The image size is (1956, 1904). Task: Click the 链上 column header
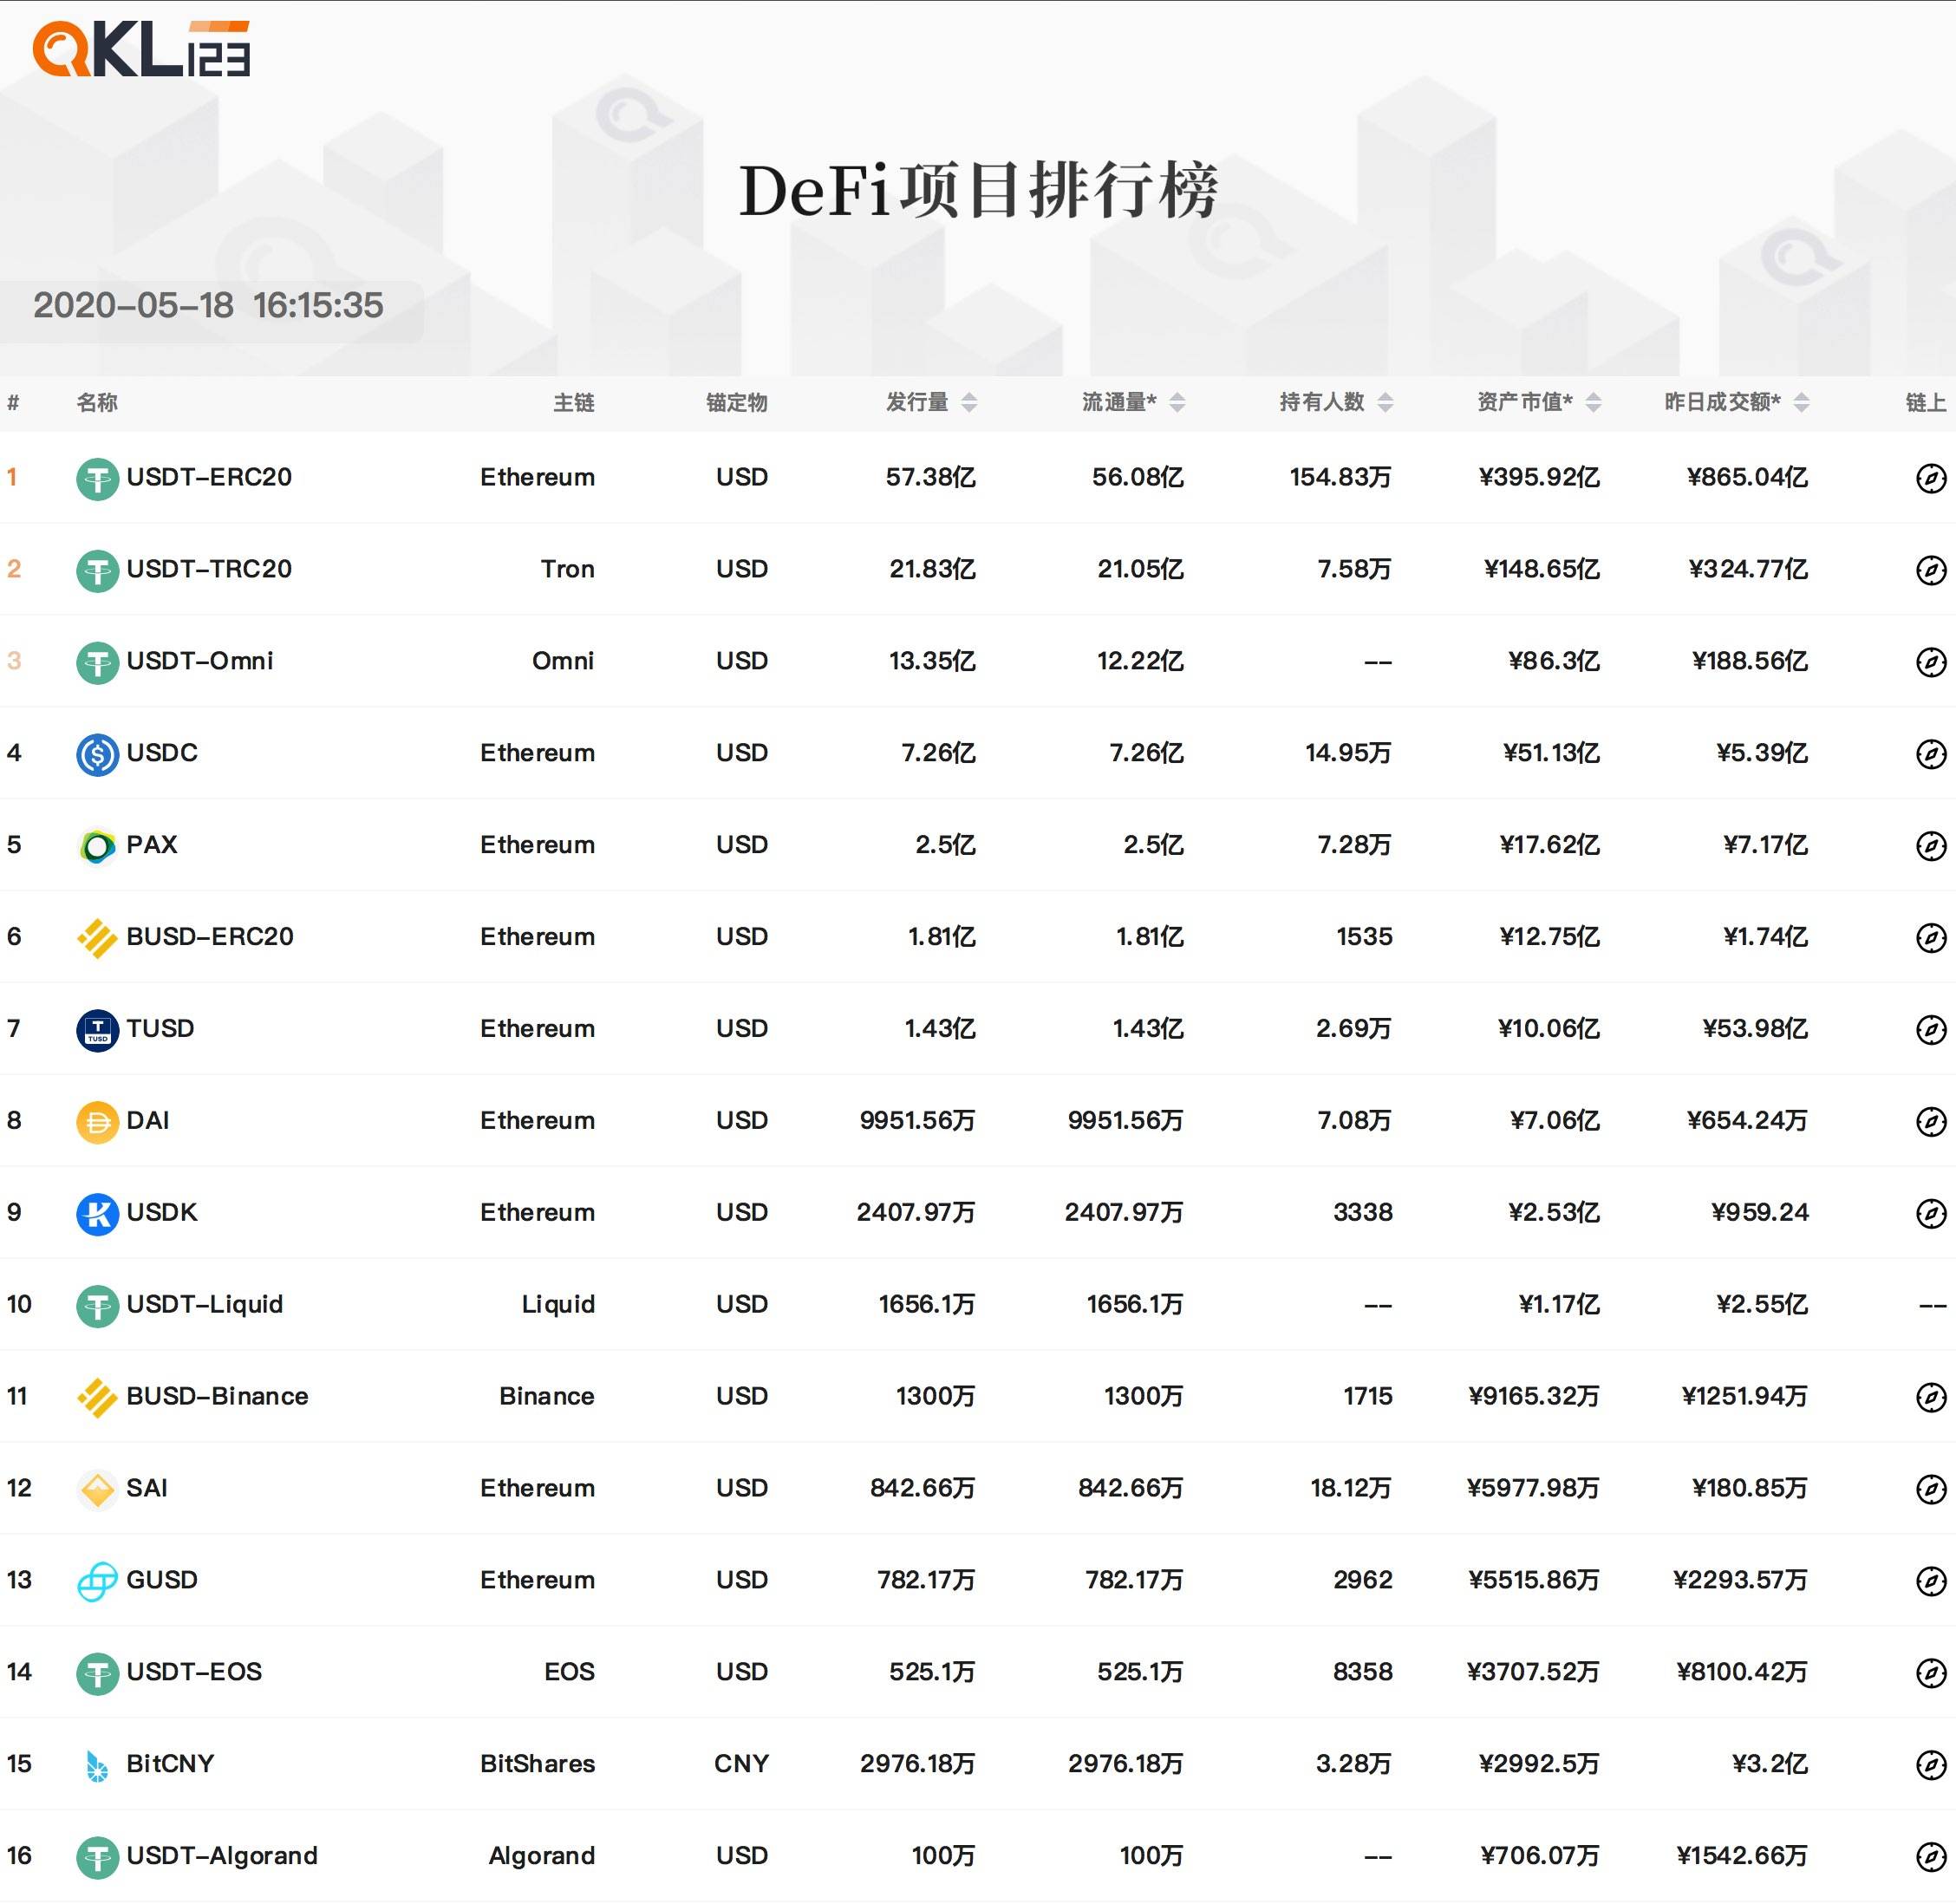(1926, 402)
